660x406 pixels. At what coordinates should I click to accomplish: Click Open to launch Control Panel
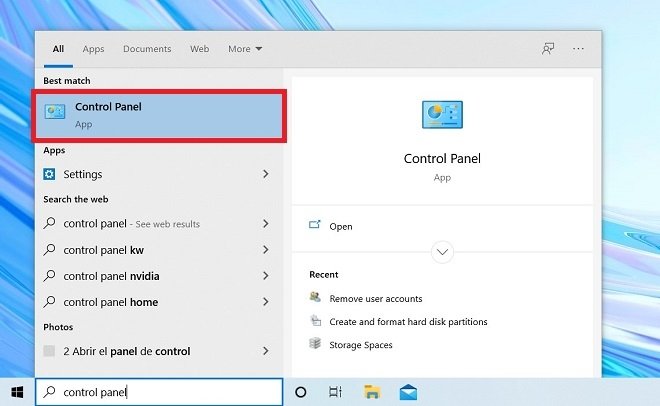pyautogui.click(x=341, y=226)
